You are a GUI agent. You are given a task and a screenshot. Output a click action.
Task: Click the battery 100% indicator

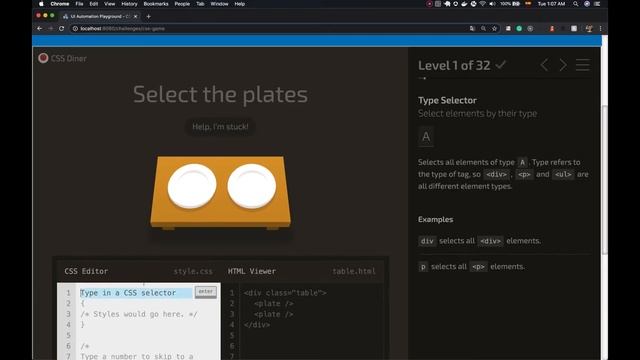(510, 4)
